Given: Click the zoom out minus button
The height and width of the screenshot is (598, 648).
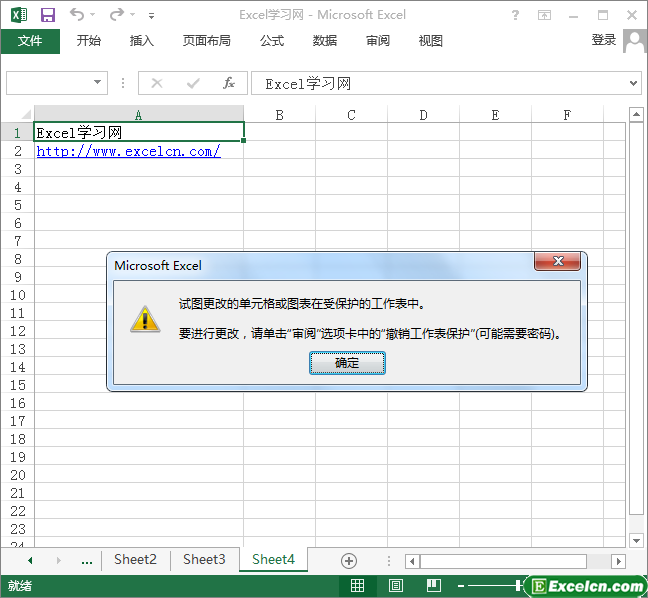Looking at the screenshot, I should (x=460, y=585).
